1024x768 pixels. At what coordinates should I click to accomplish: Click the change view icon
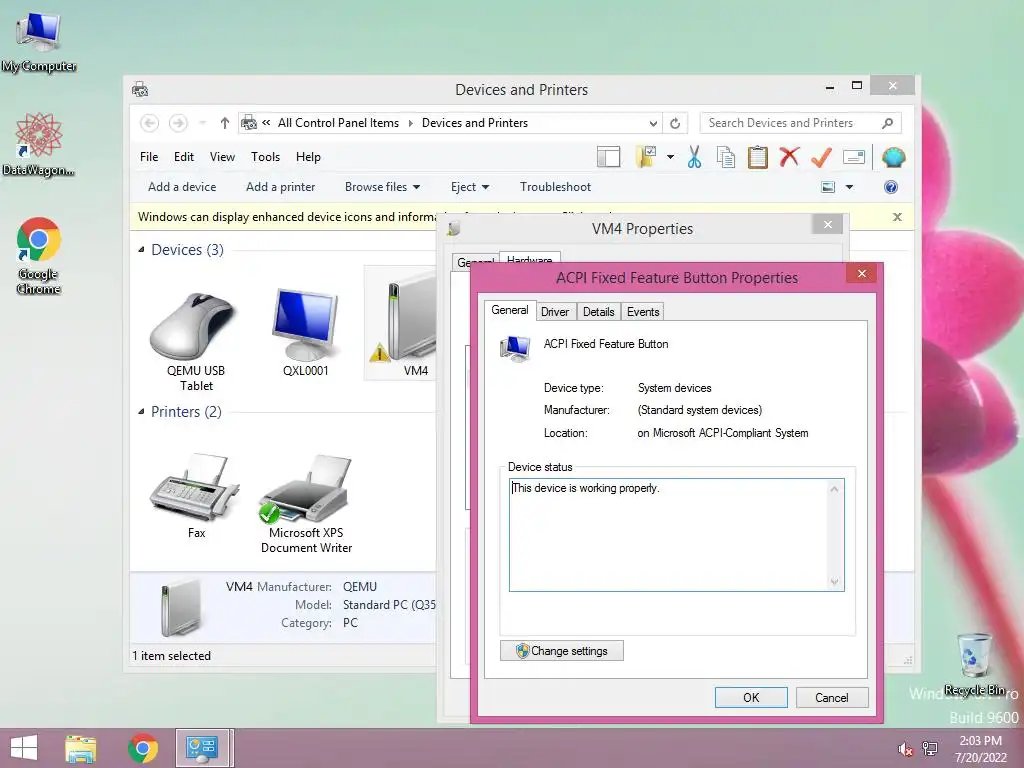pos(828,187)
